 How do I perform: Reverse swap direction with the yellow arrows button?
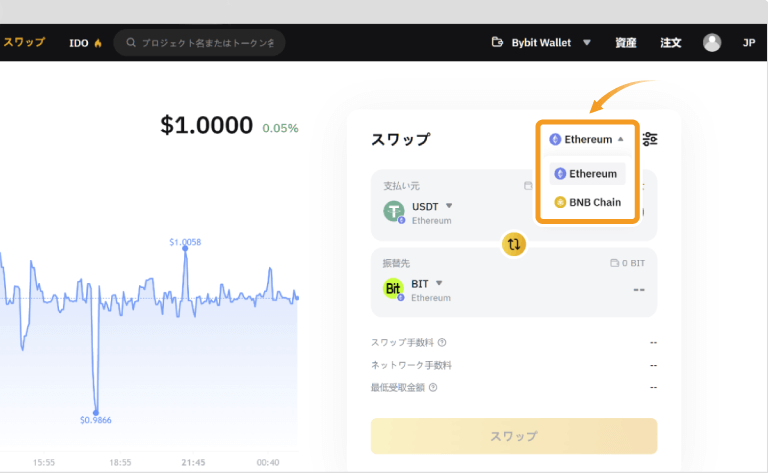point(514,244)
